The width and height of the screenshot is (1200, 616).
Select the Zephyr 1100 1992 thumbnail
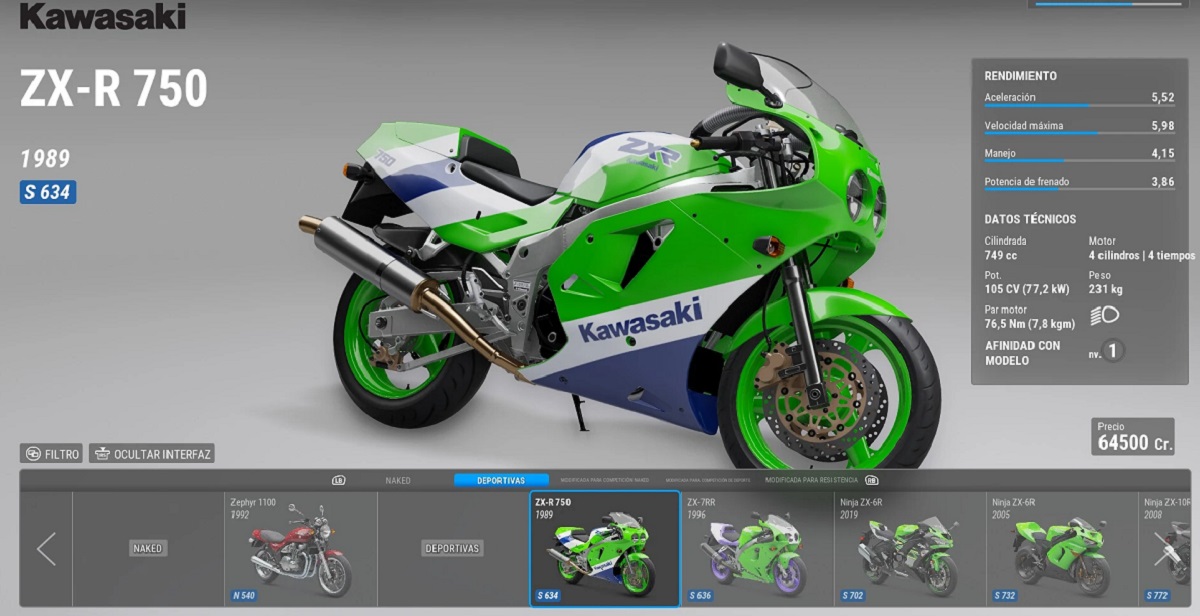(x=301, y=549)
